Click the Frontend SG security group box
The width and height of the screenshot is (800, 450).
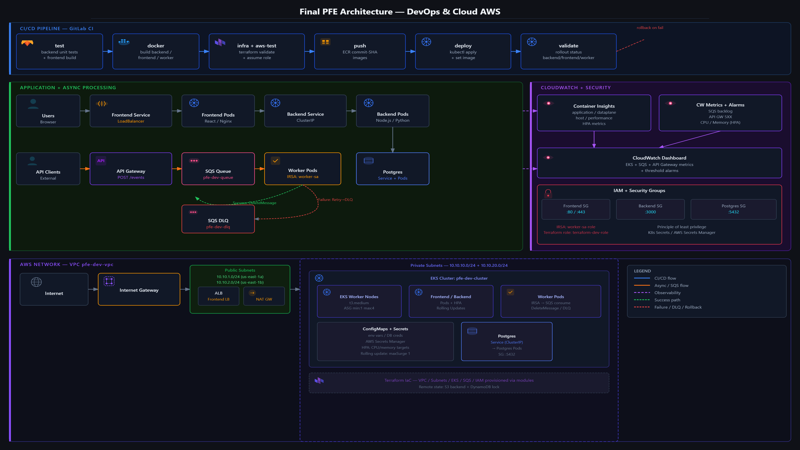coord(576,209)
